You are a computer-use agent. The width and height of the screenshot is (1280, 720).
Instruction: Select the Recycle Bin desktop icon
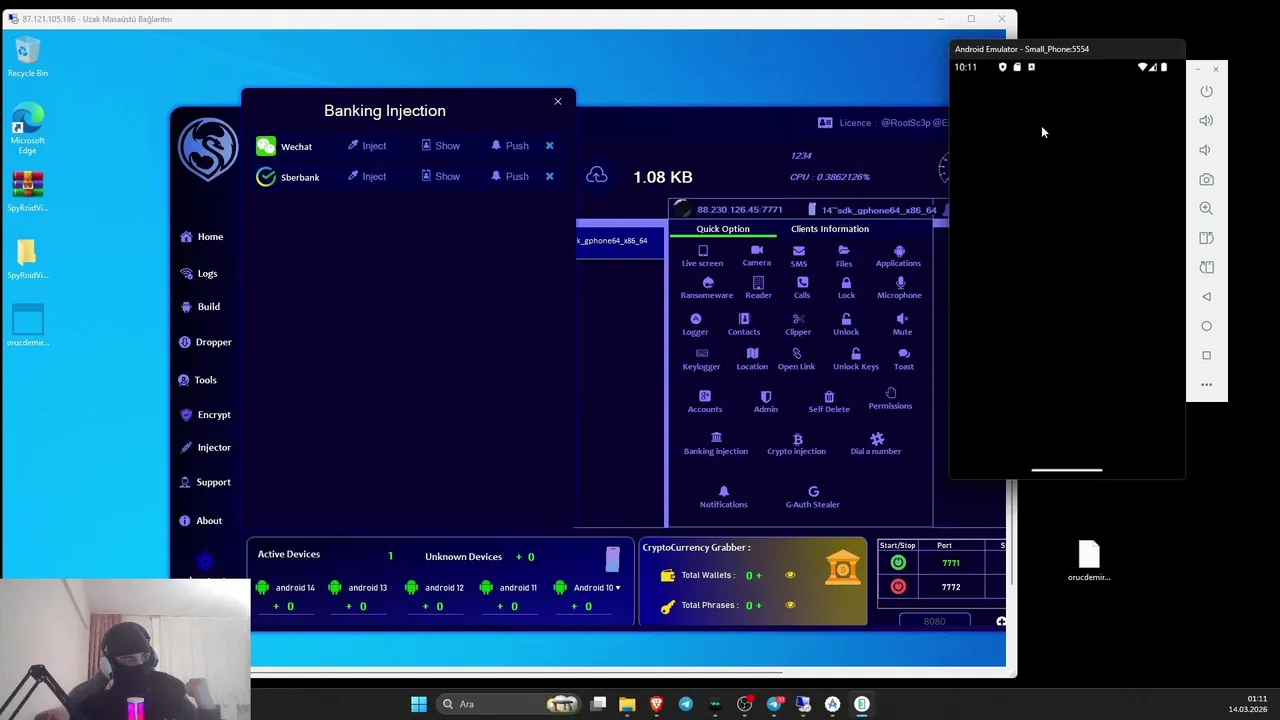click(28, 57)
